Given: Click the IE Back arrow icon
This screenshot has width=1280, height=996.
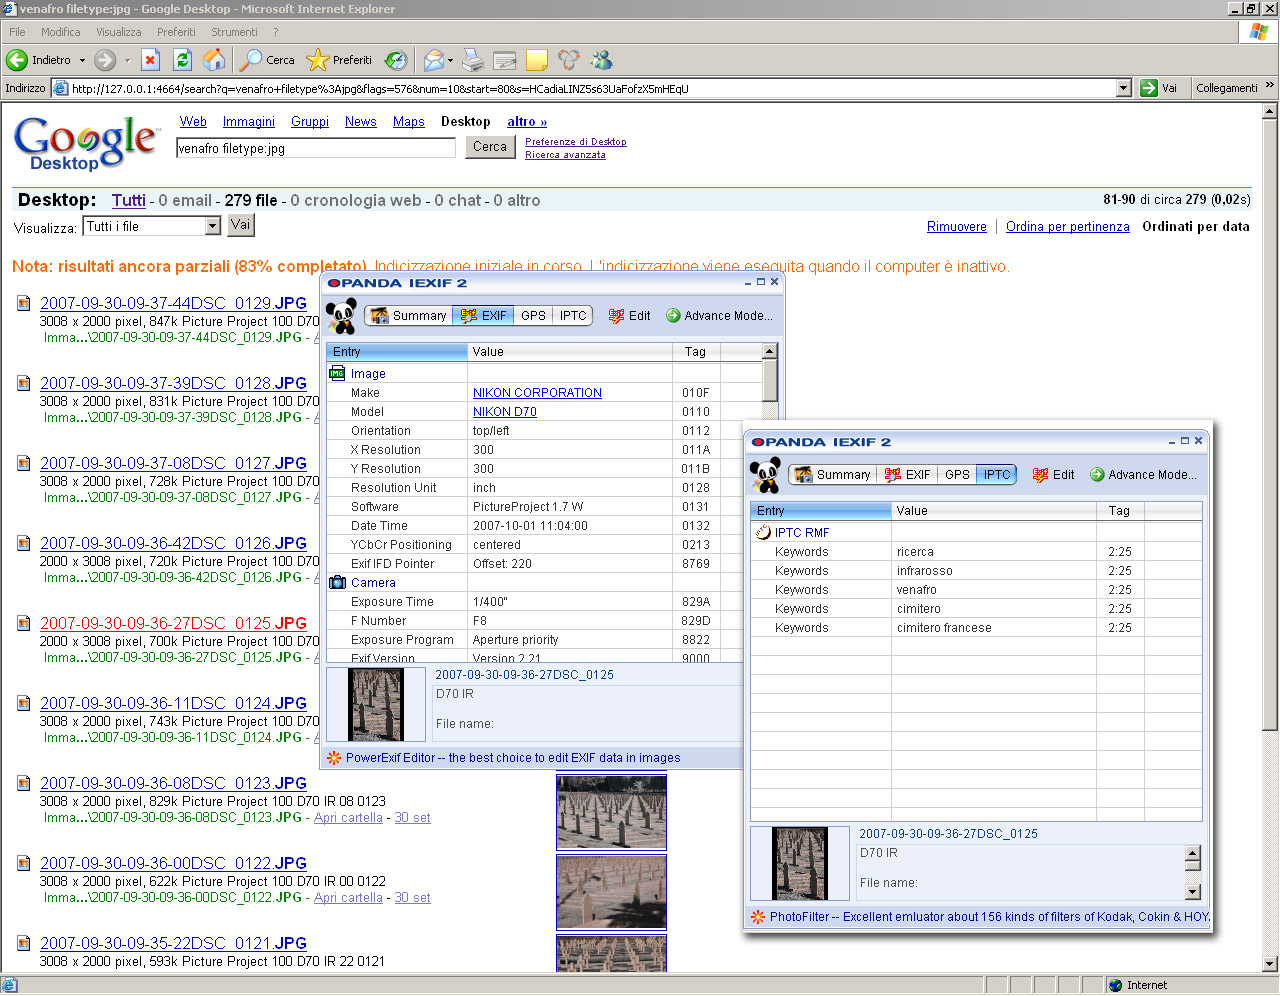Looking at the screenshot, I should coord(17,60).
